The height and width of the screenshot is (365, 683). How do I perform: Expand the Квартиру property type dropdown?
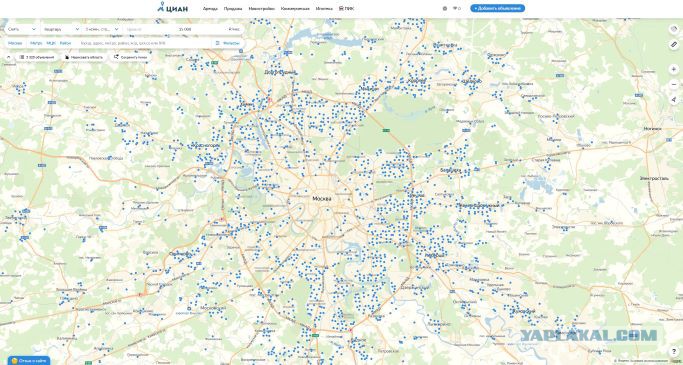tap(61, 29)
